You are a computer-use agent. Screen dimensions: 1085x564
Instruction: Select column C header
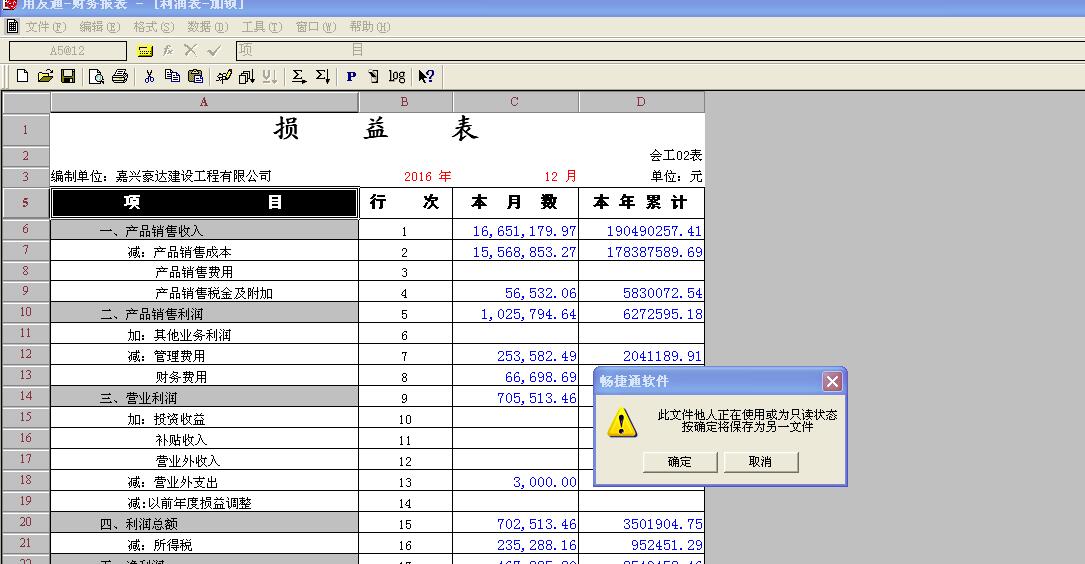pos(515,102)
